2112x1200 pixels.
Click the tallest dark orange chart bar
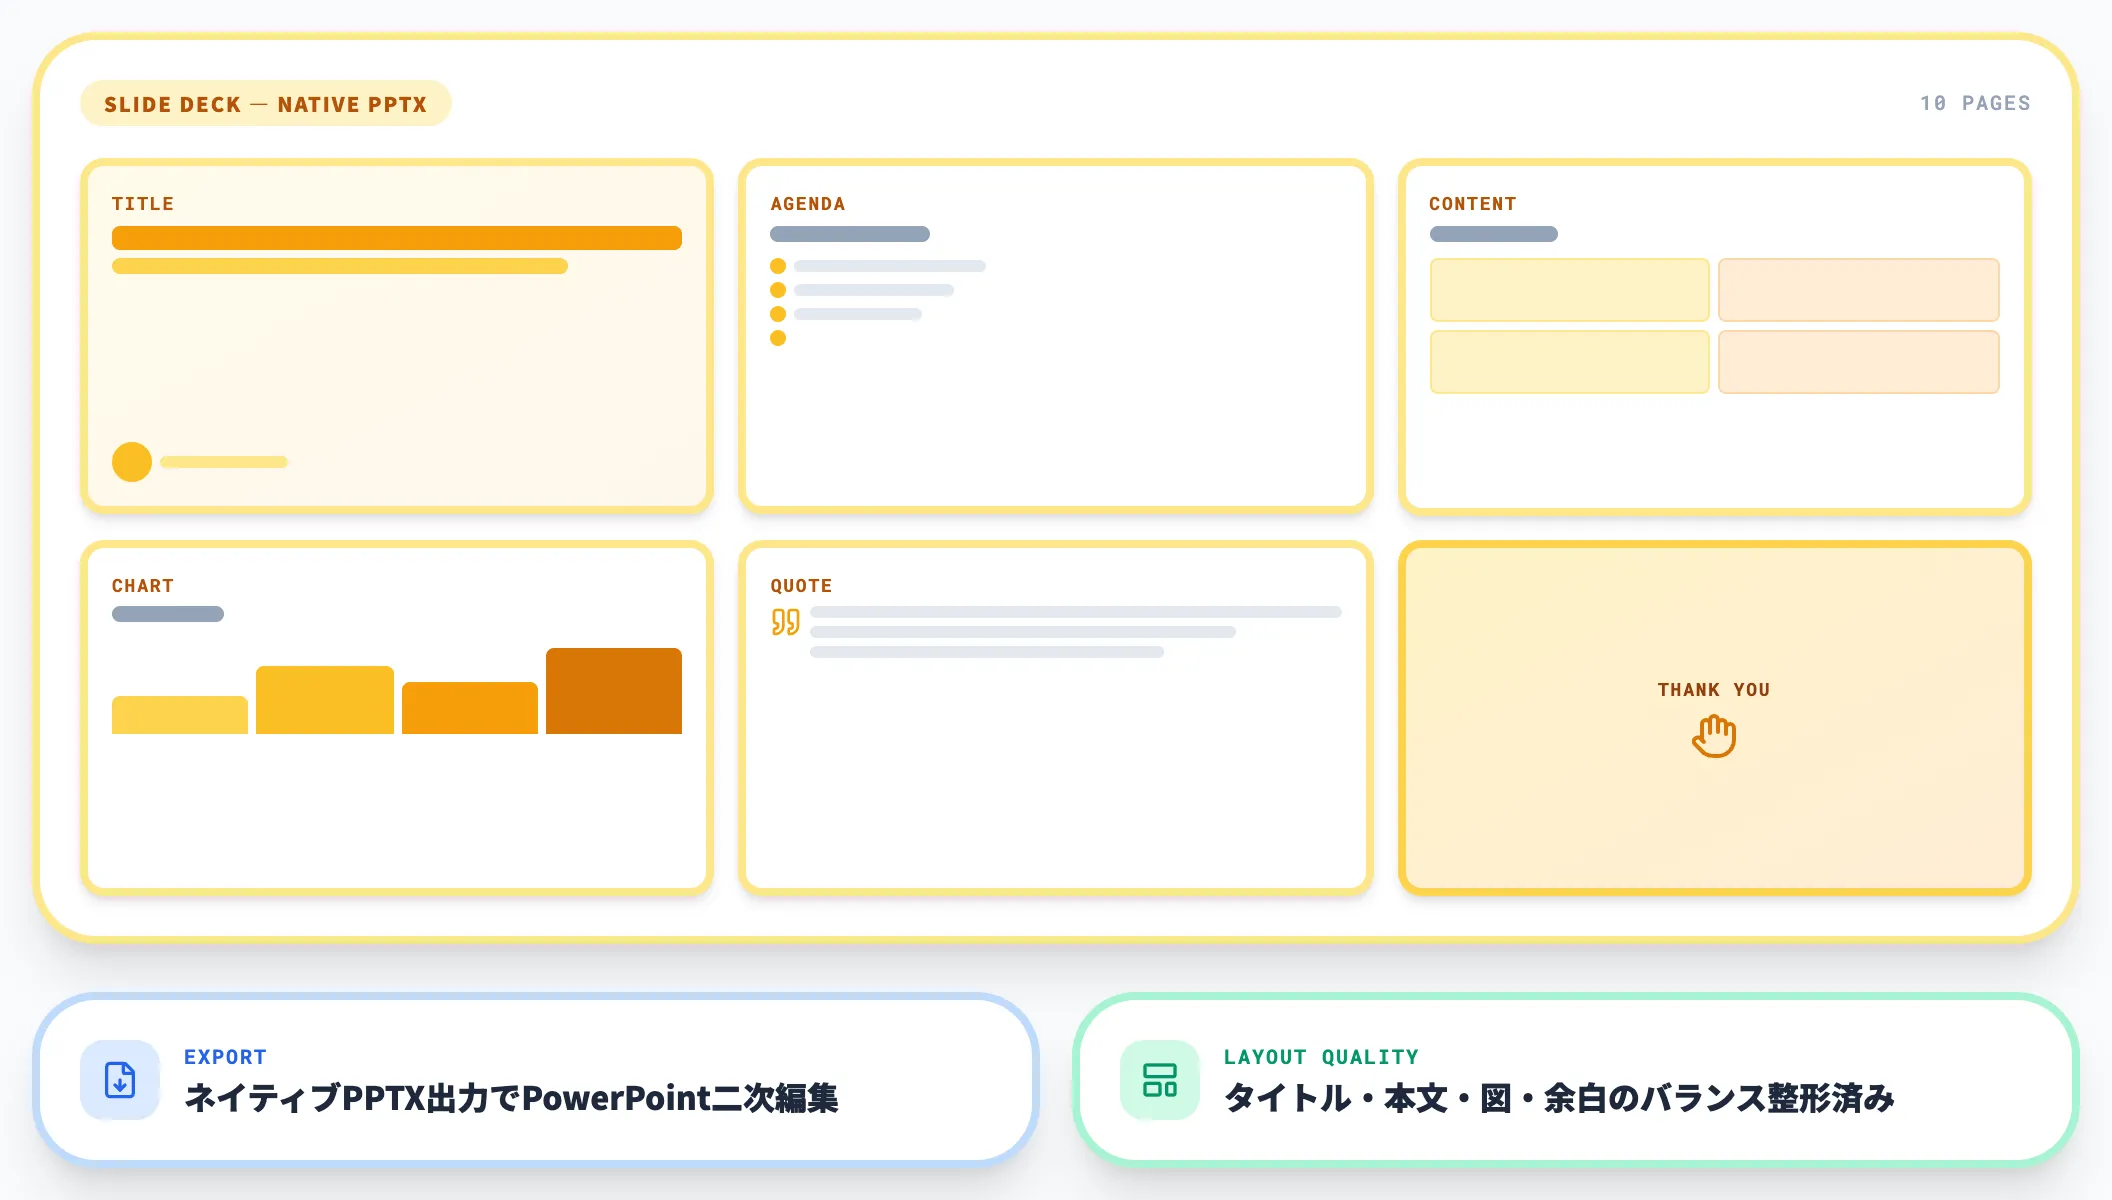pyautogui.click(x=614, y=691)
